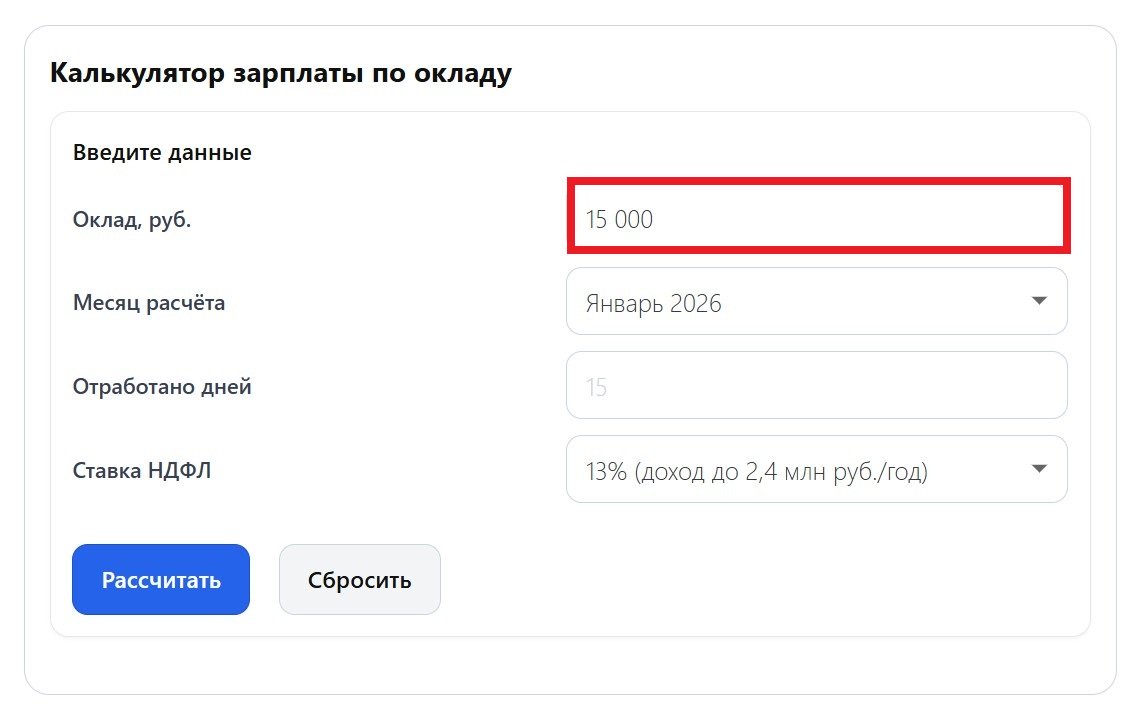Click the Введите данные section header
Screen dimensions: 1139x722
[162, 152]
